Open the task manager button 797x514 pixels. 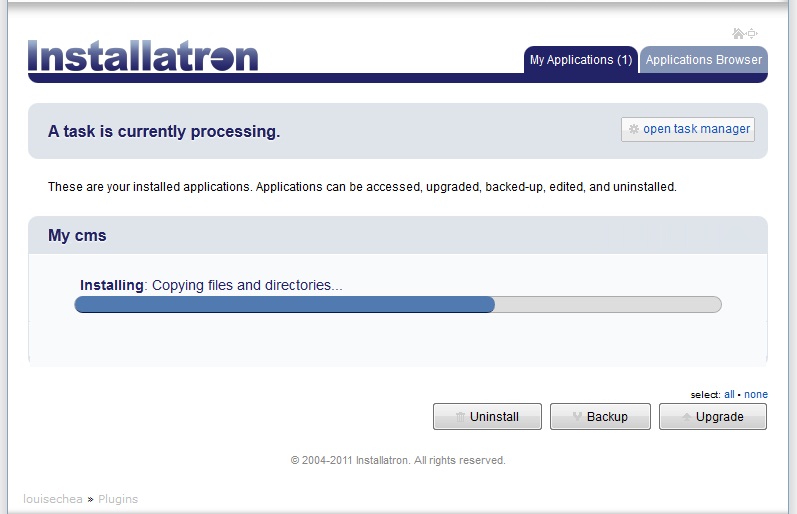pos(688,129)
